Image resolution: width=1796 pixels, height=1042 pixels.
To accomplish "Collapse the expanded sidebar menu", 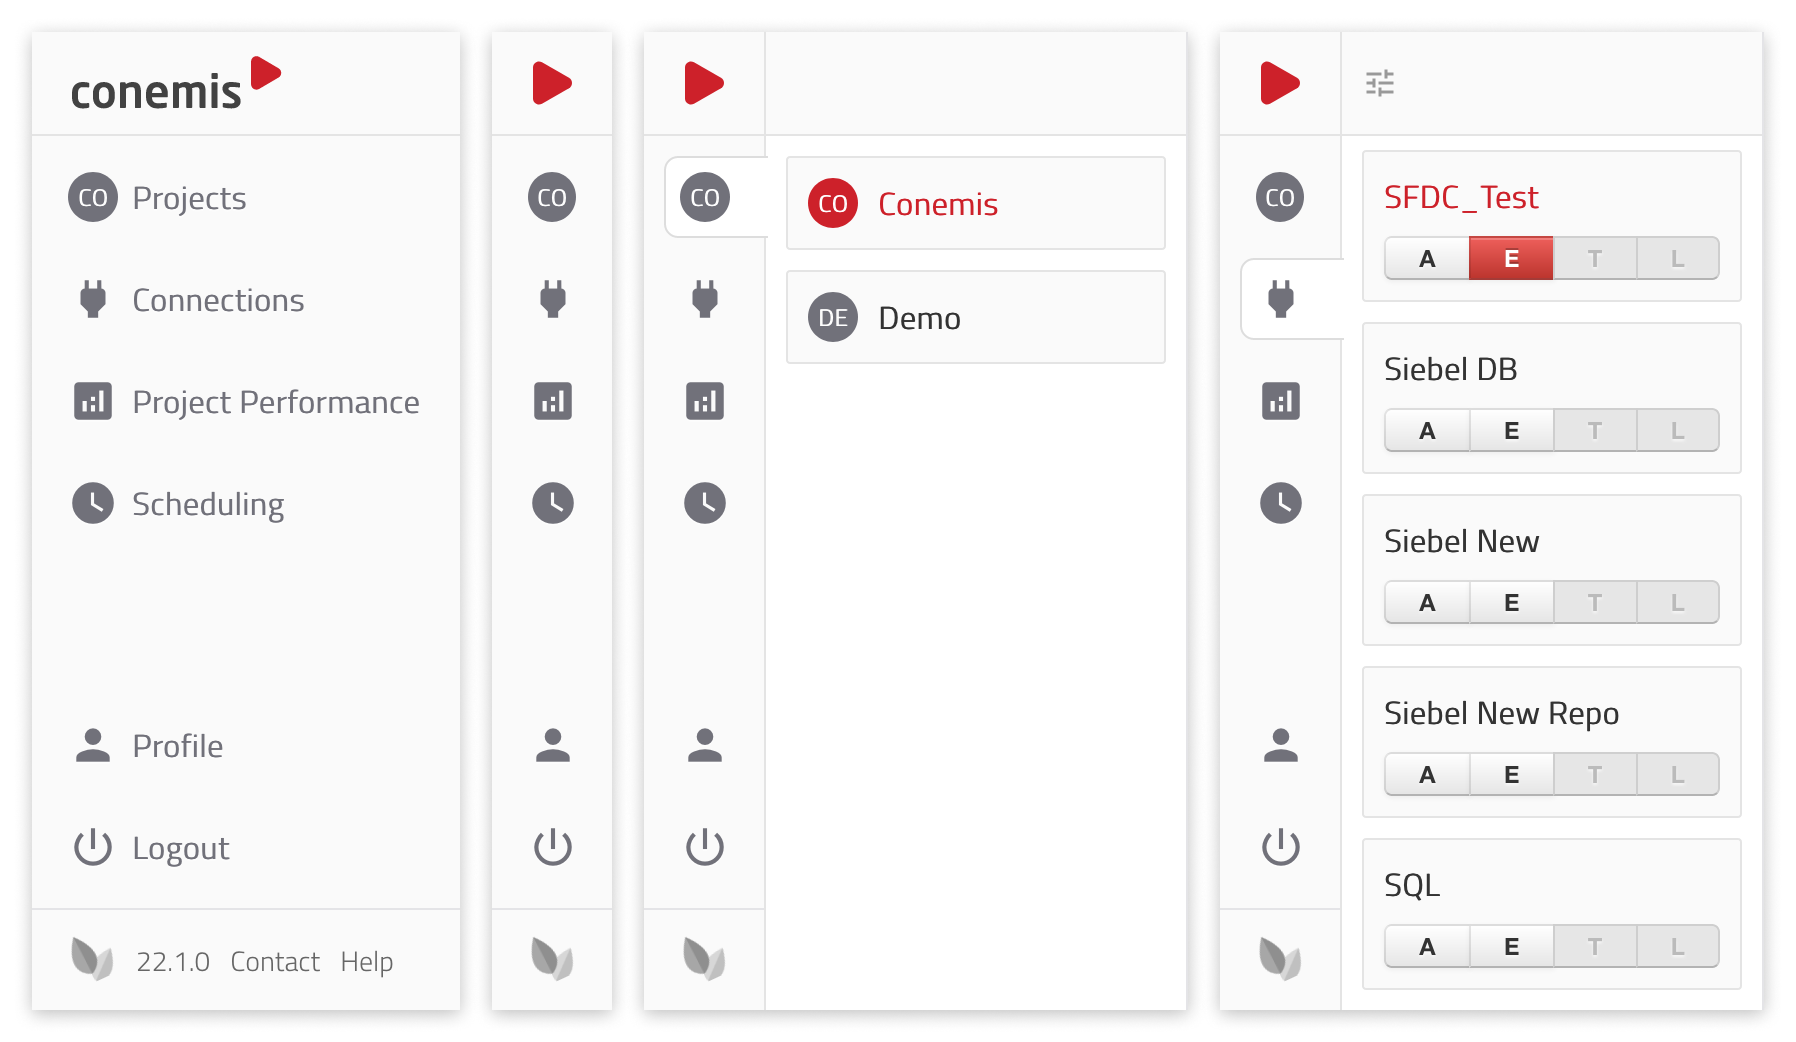I will coord(552,83).
